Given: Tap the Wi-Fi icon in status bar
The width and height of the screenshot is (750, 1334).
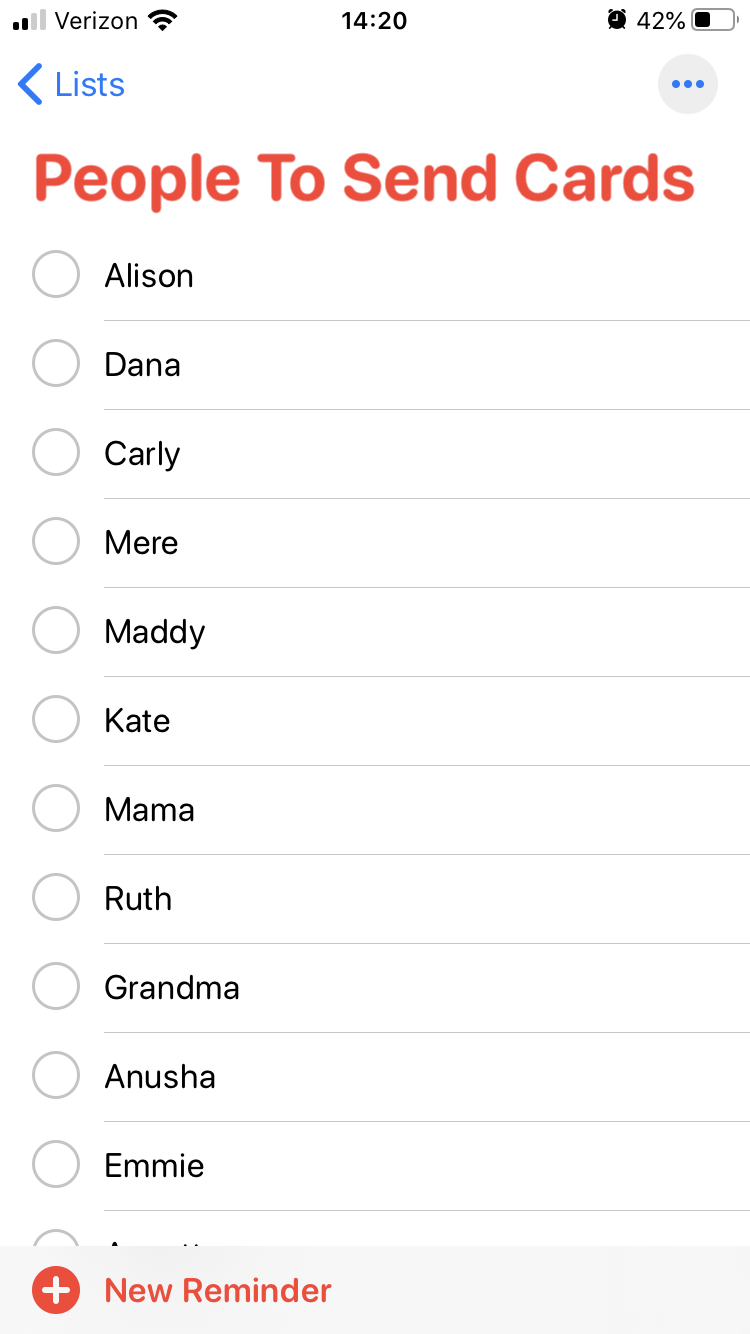Looking at the screenshot, I should click(x=160, y=20).
